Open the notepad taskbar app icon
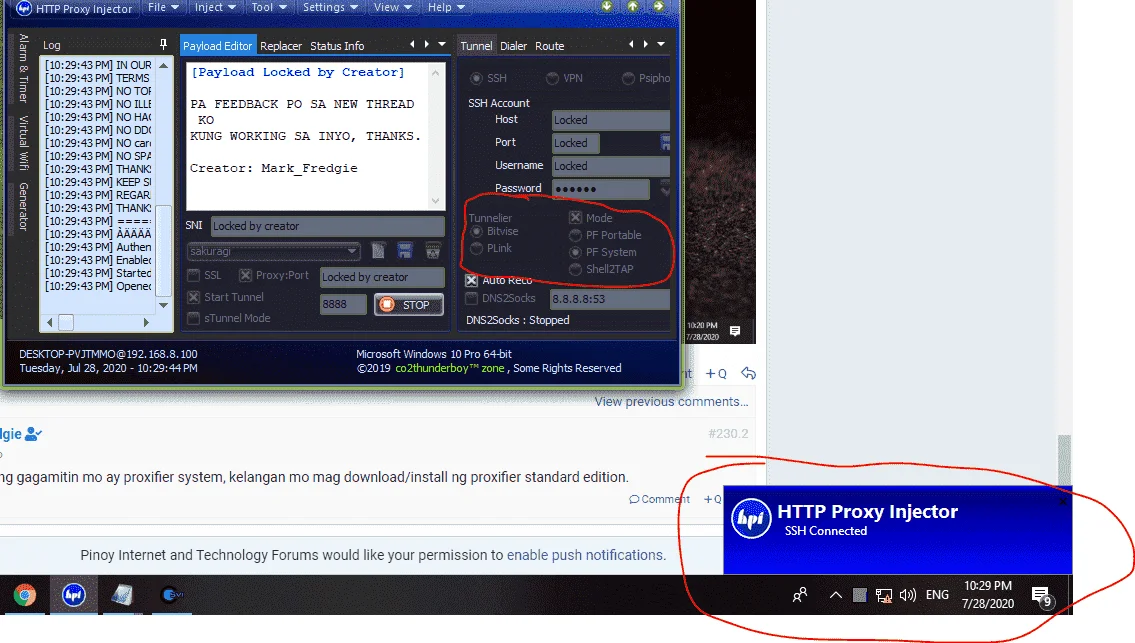The height and width of the screenshot is (643, 1135). click(122, 594)
